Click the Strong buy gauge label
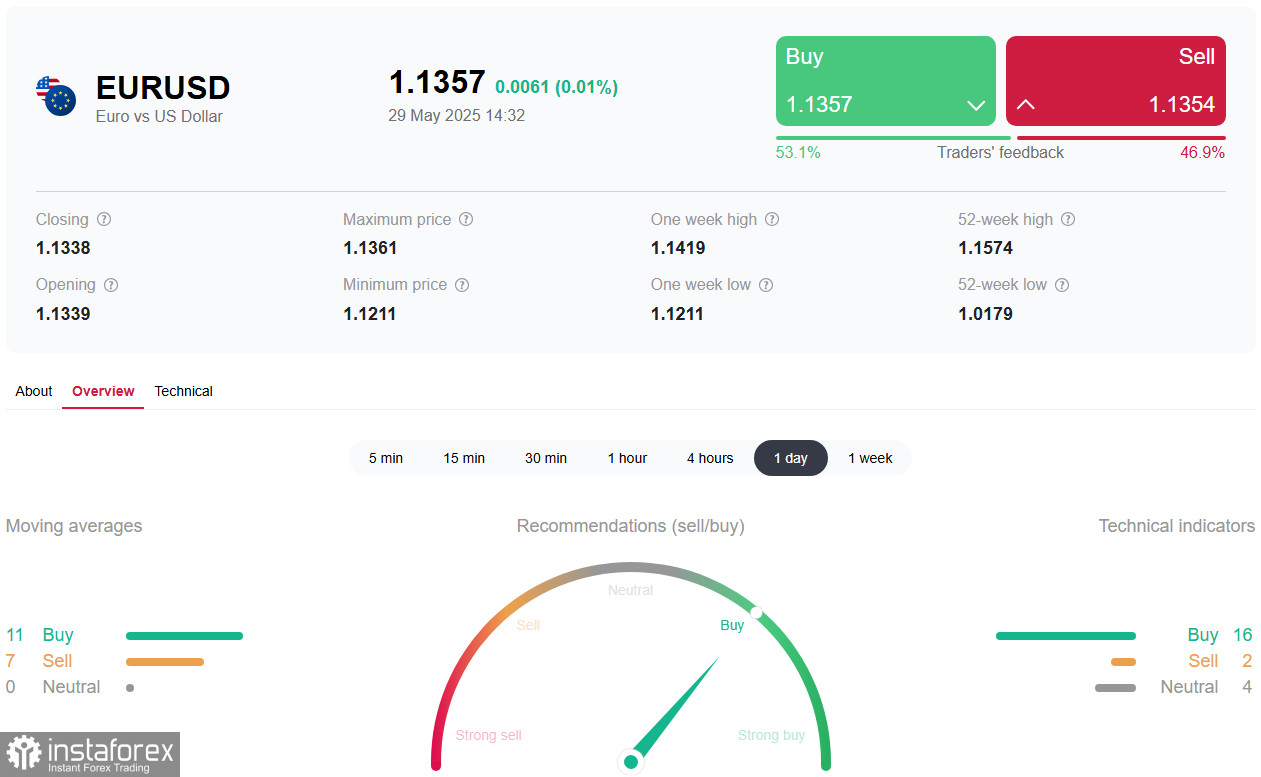 coord(771,735)
